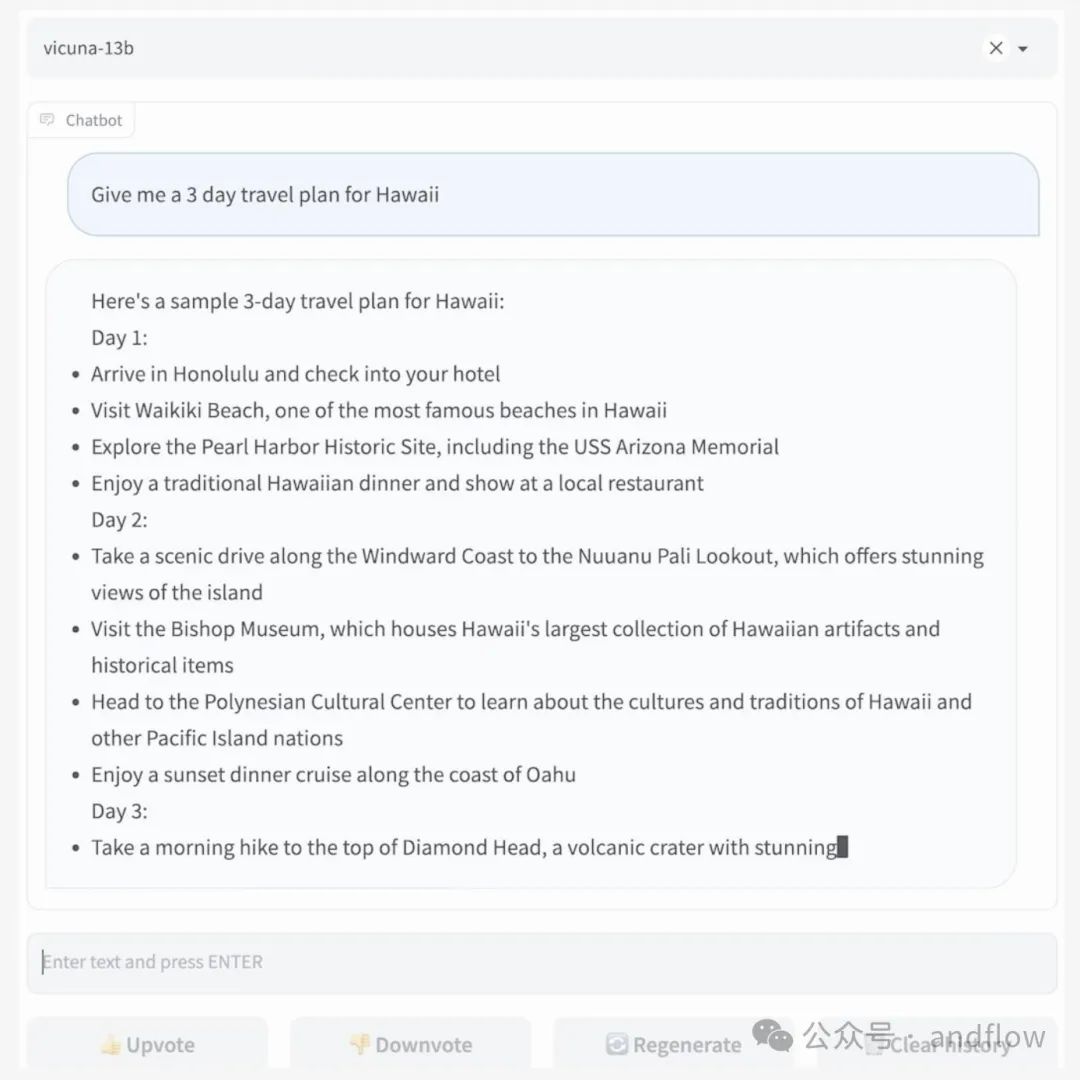Viewport: 1080px width, 1080px height.
Task: Click the Pearl Harbor Historic Site bullet line
Action: [x=435, y=446]
